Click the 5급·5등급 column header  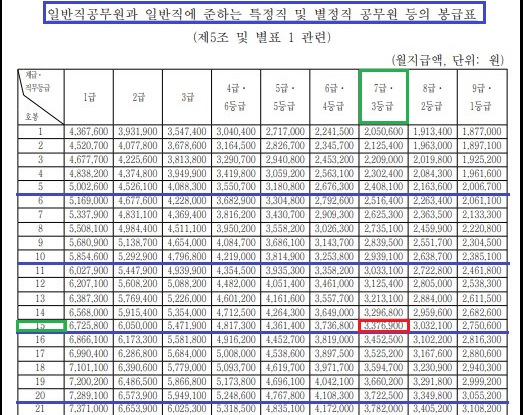pos(285,97)
